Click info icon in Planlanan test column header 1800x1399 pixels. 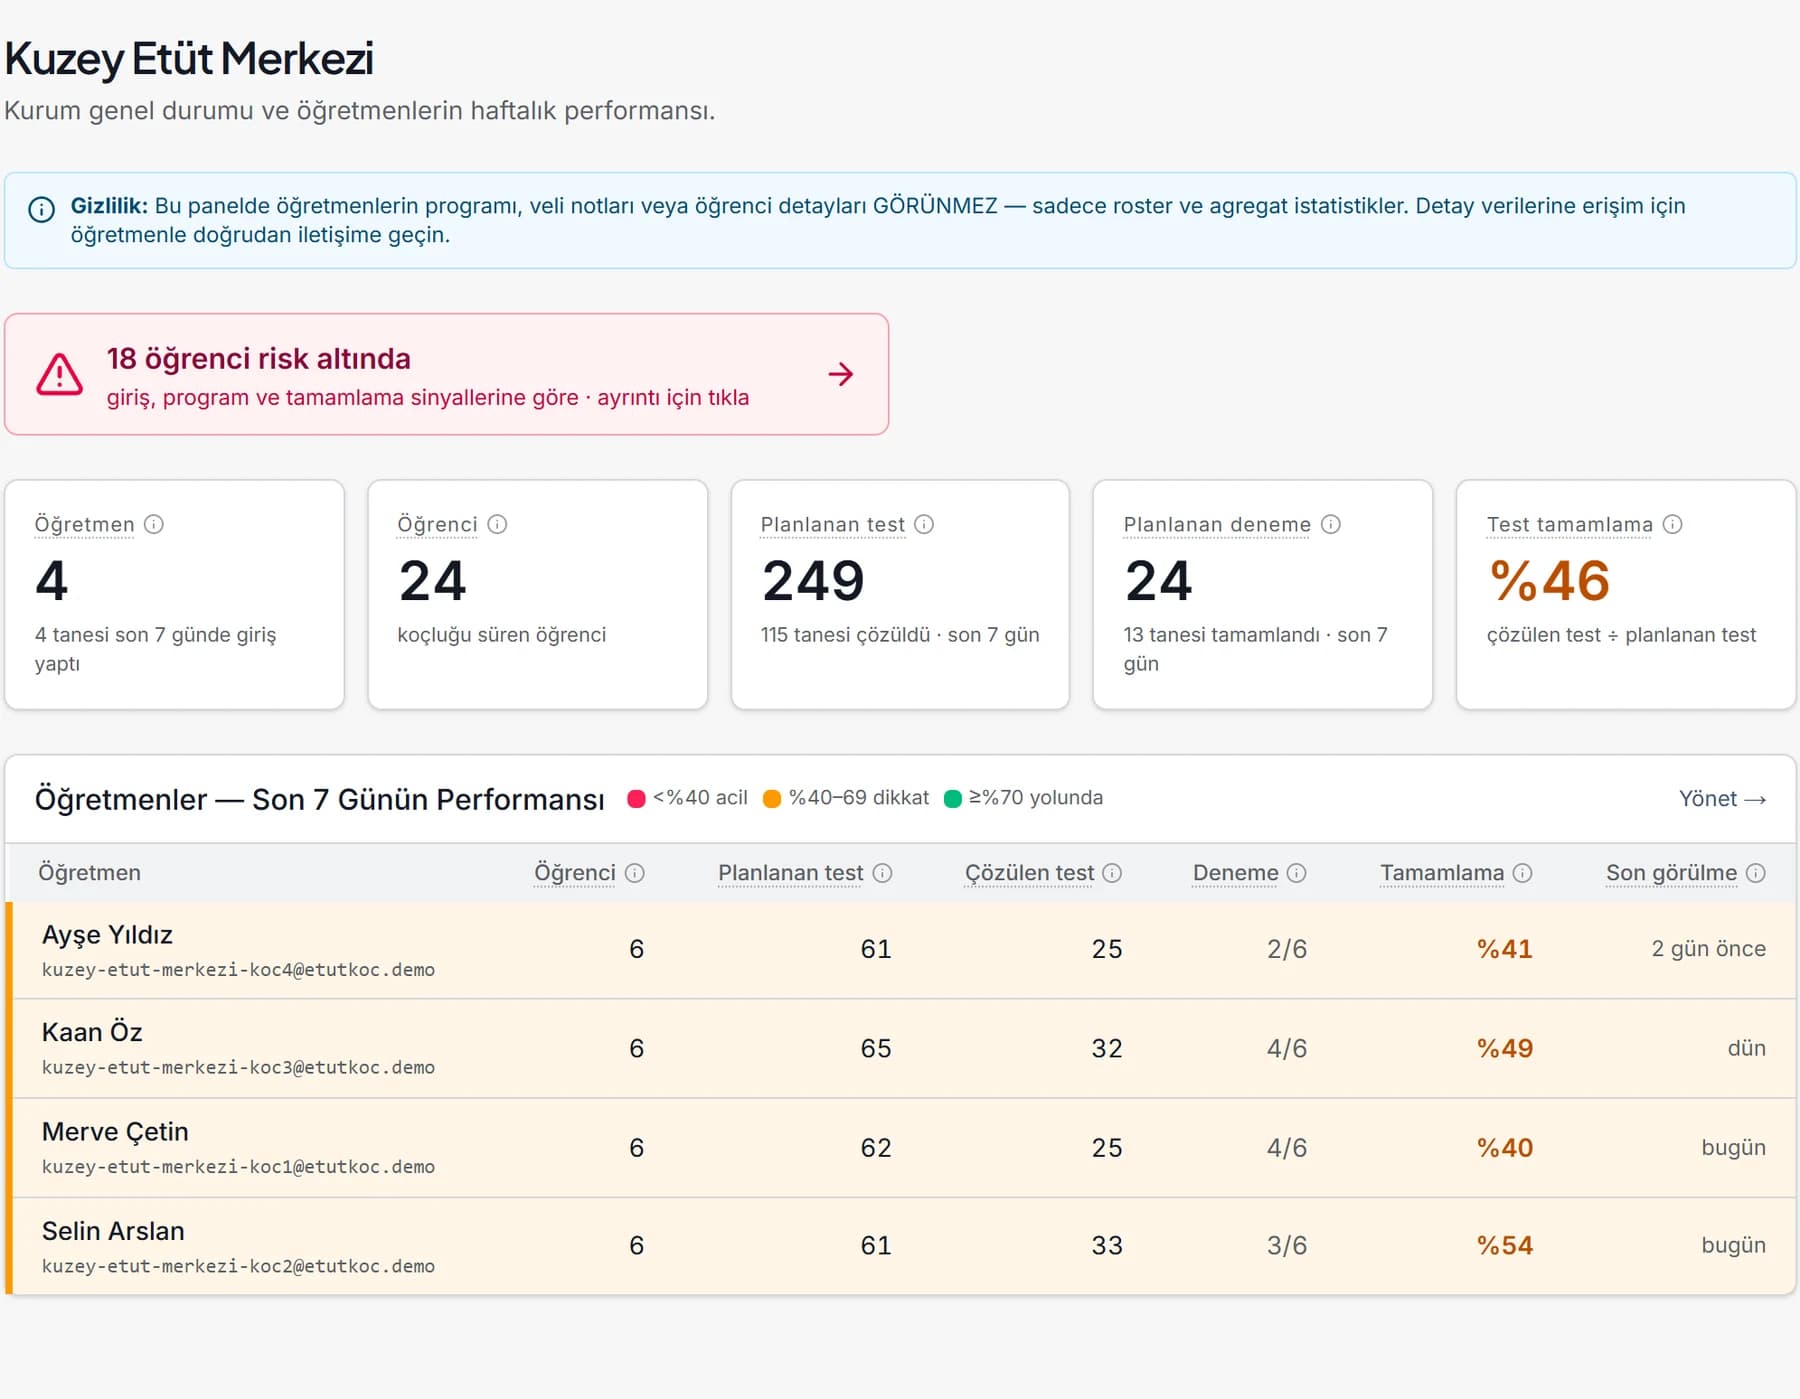(882, 873)
